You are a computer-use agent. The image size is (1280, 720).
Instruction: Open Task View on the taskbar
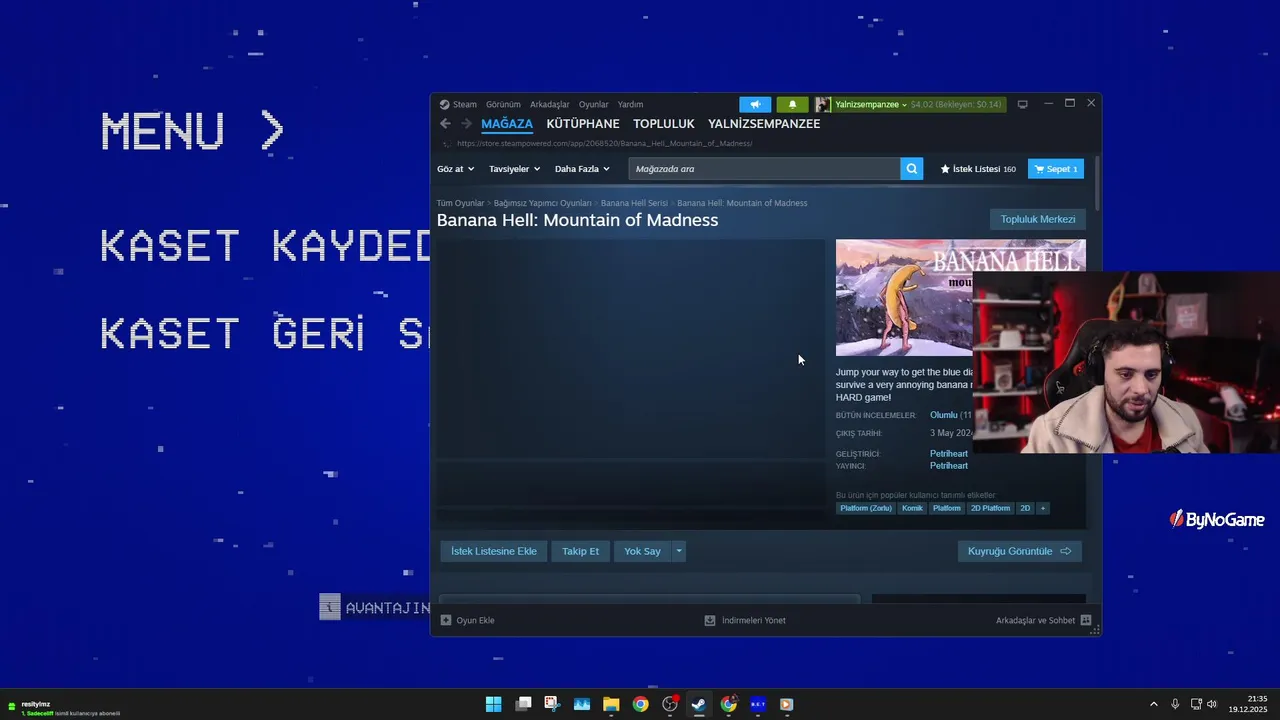click(x=523, y=704)
